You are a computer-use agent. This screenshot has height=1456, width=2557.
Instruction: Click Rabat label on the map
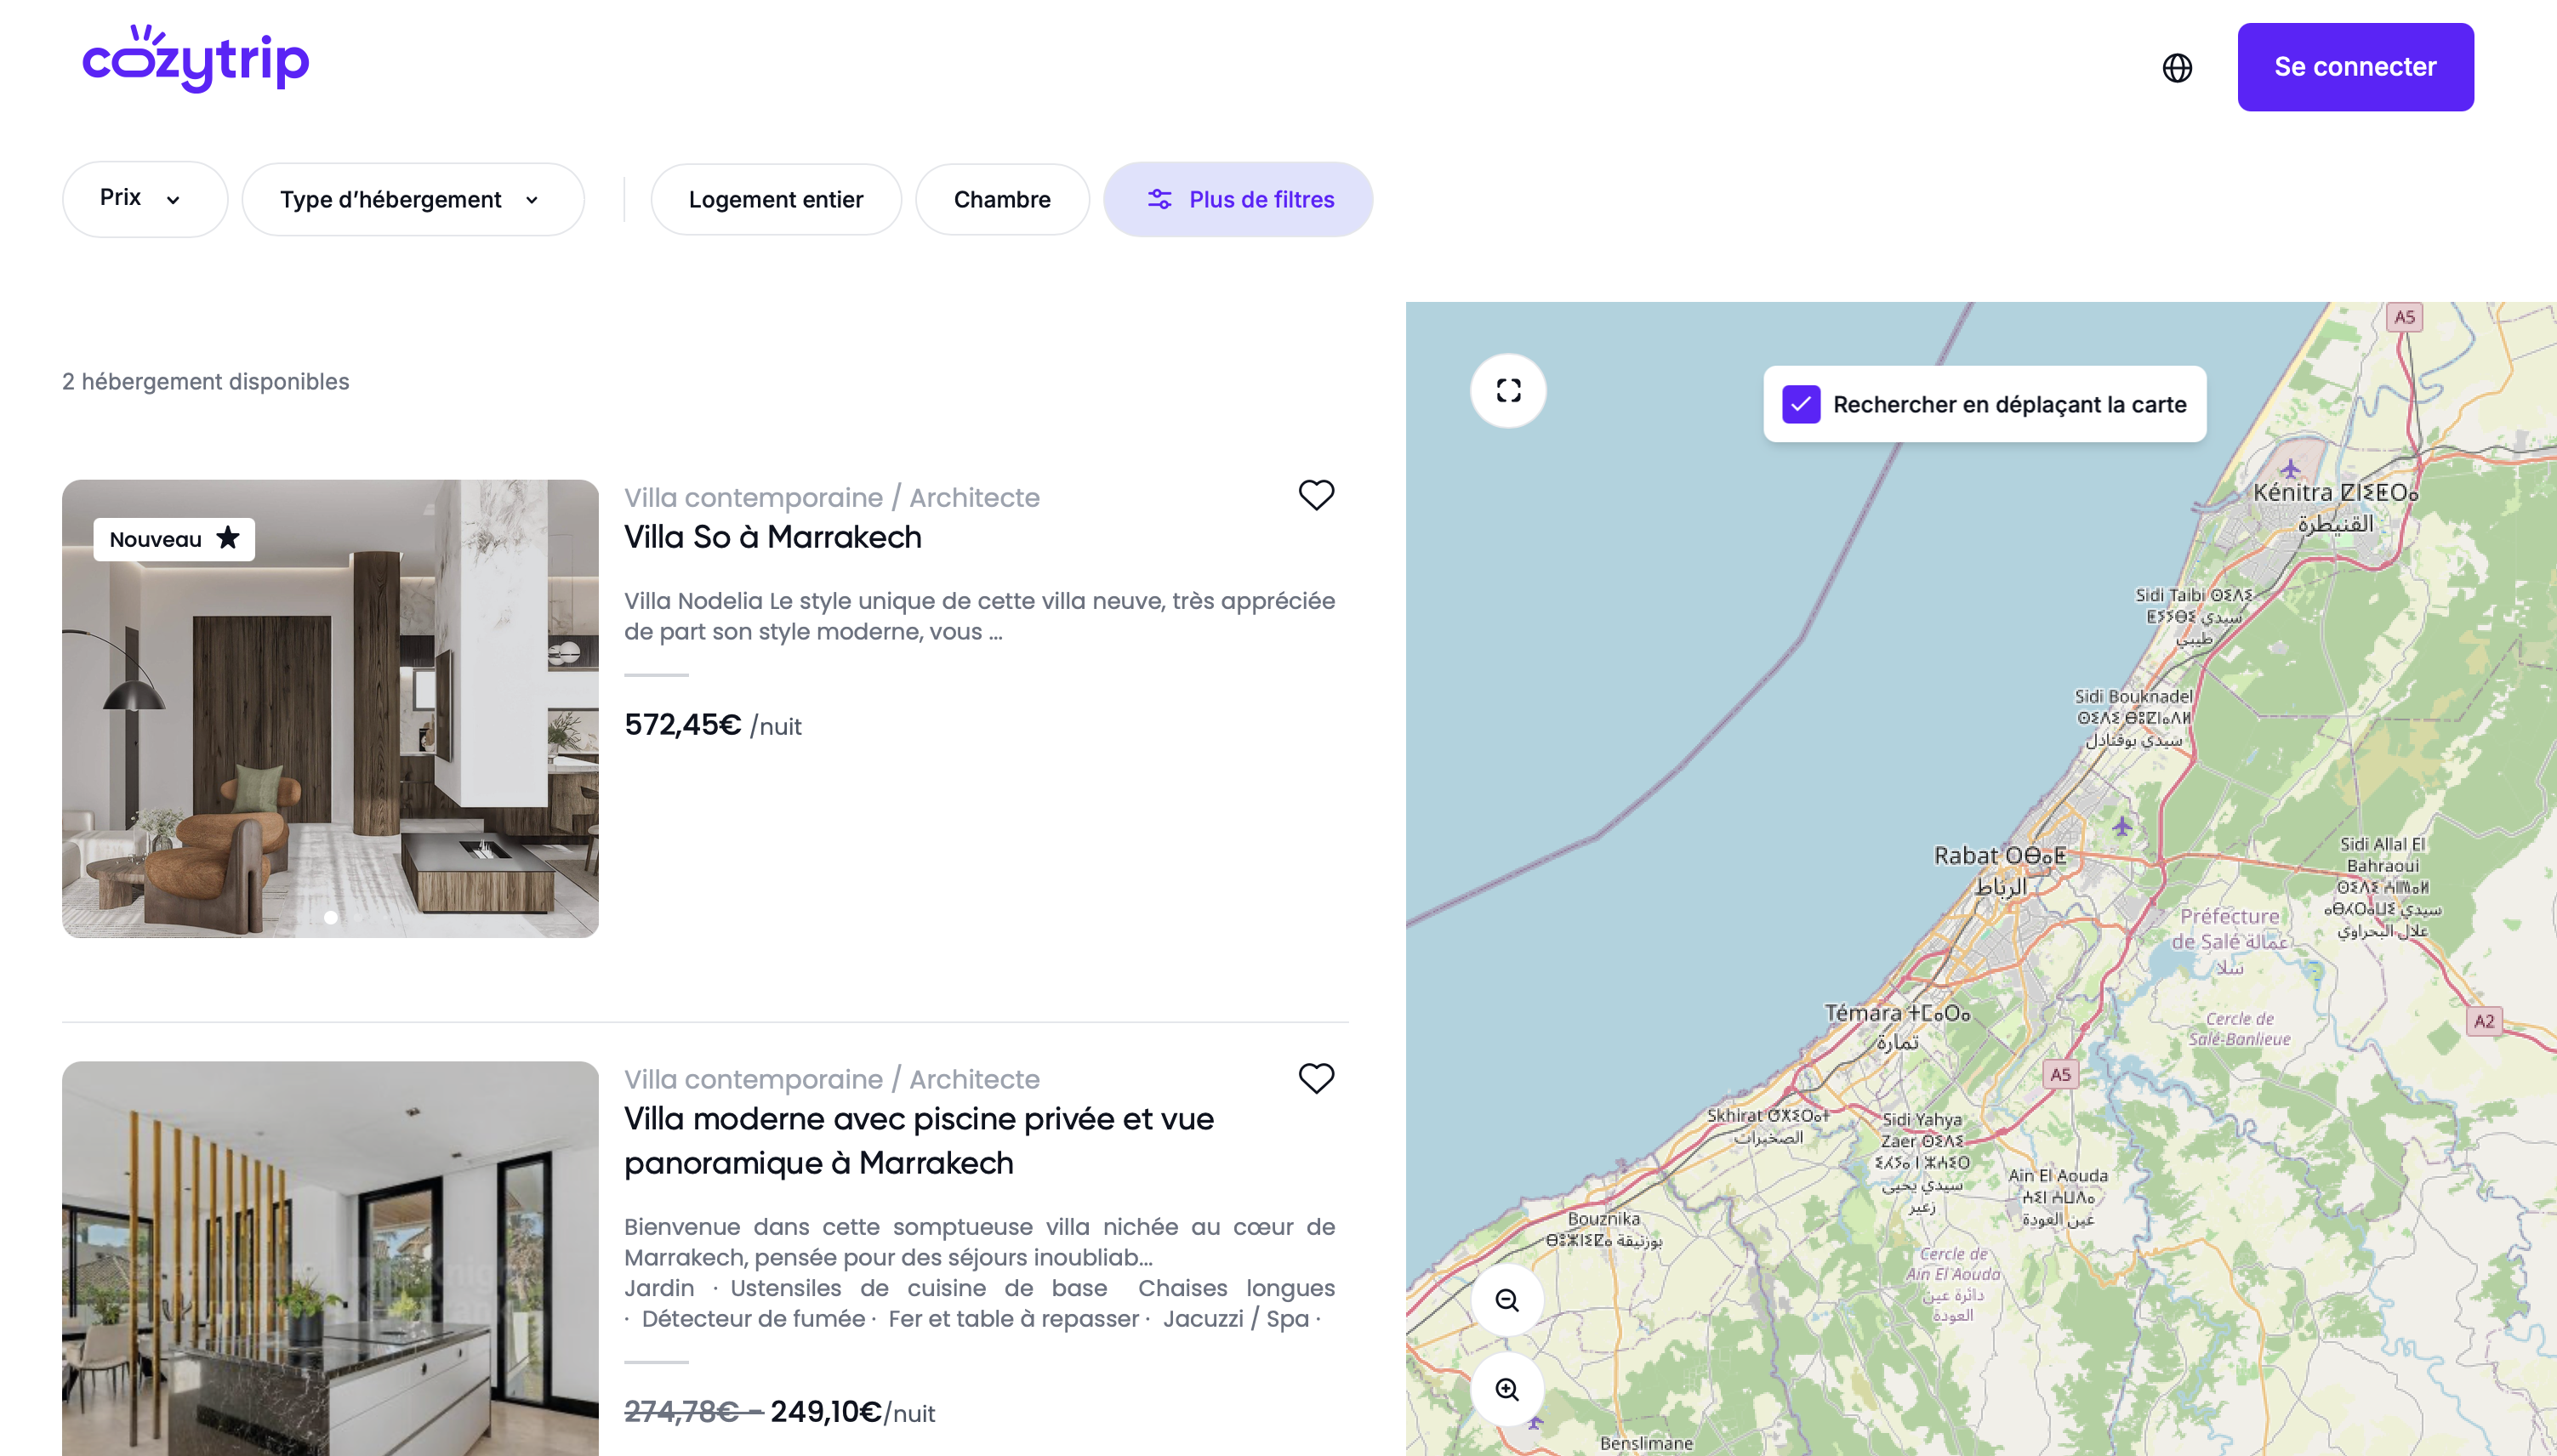click(x=1999, y=869)
